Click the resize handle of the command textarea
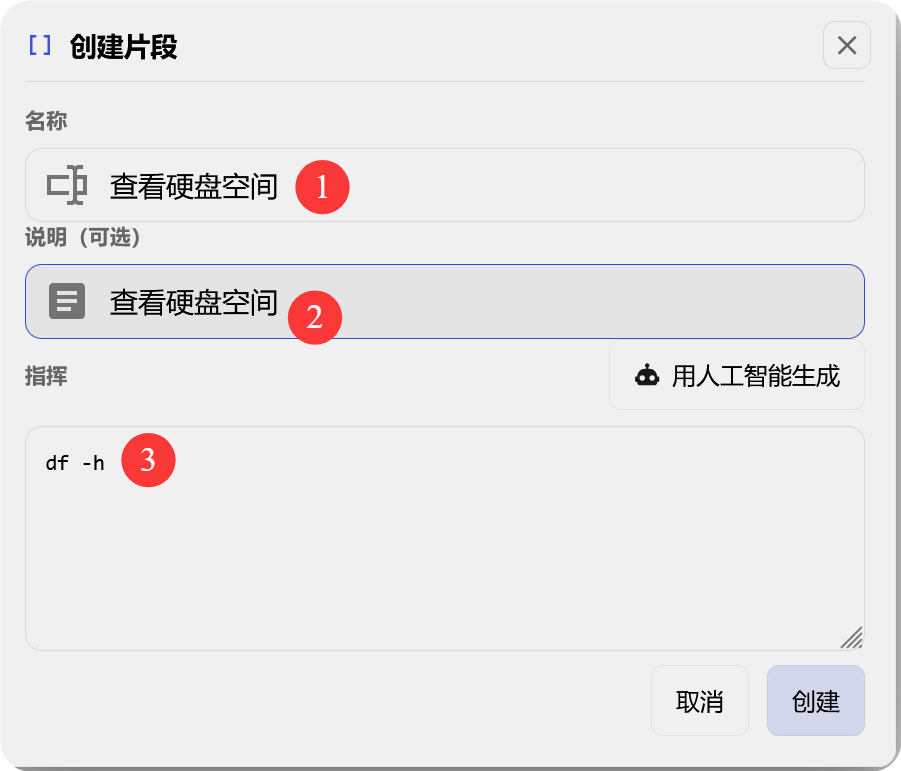This screenshot has height=771, width=901. point(852,636)
